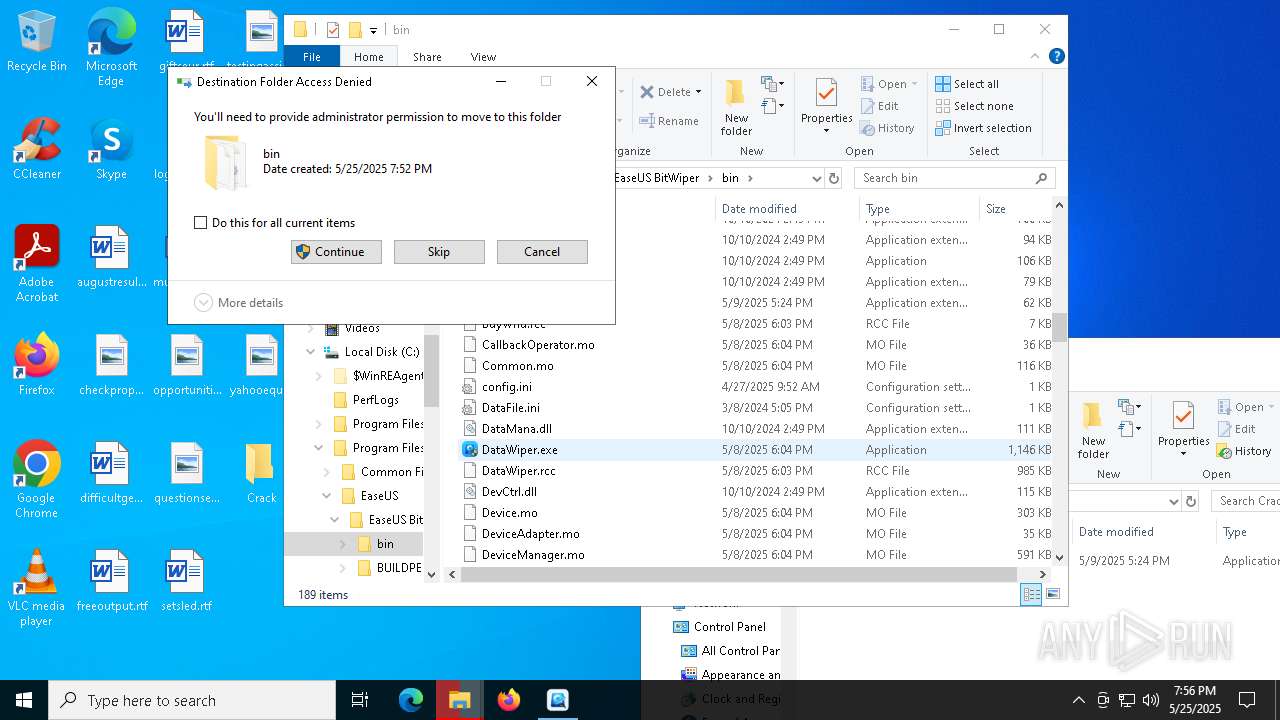Viewport: 1280px width, 720px height.
Task: Collapse the Local Disk (C:) node
Action: coord(310,352)
